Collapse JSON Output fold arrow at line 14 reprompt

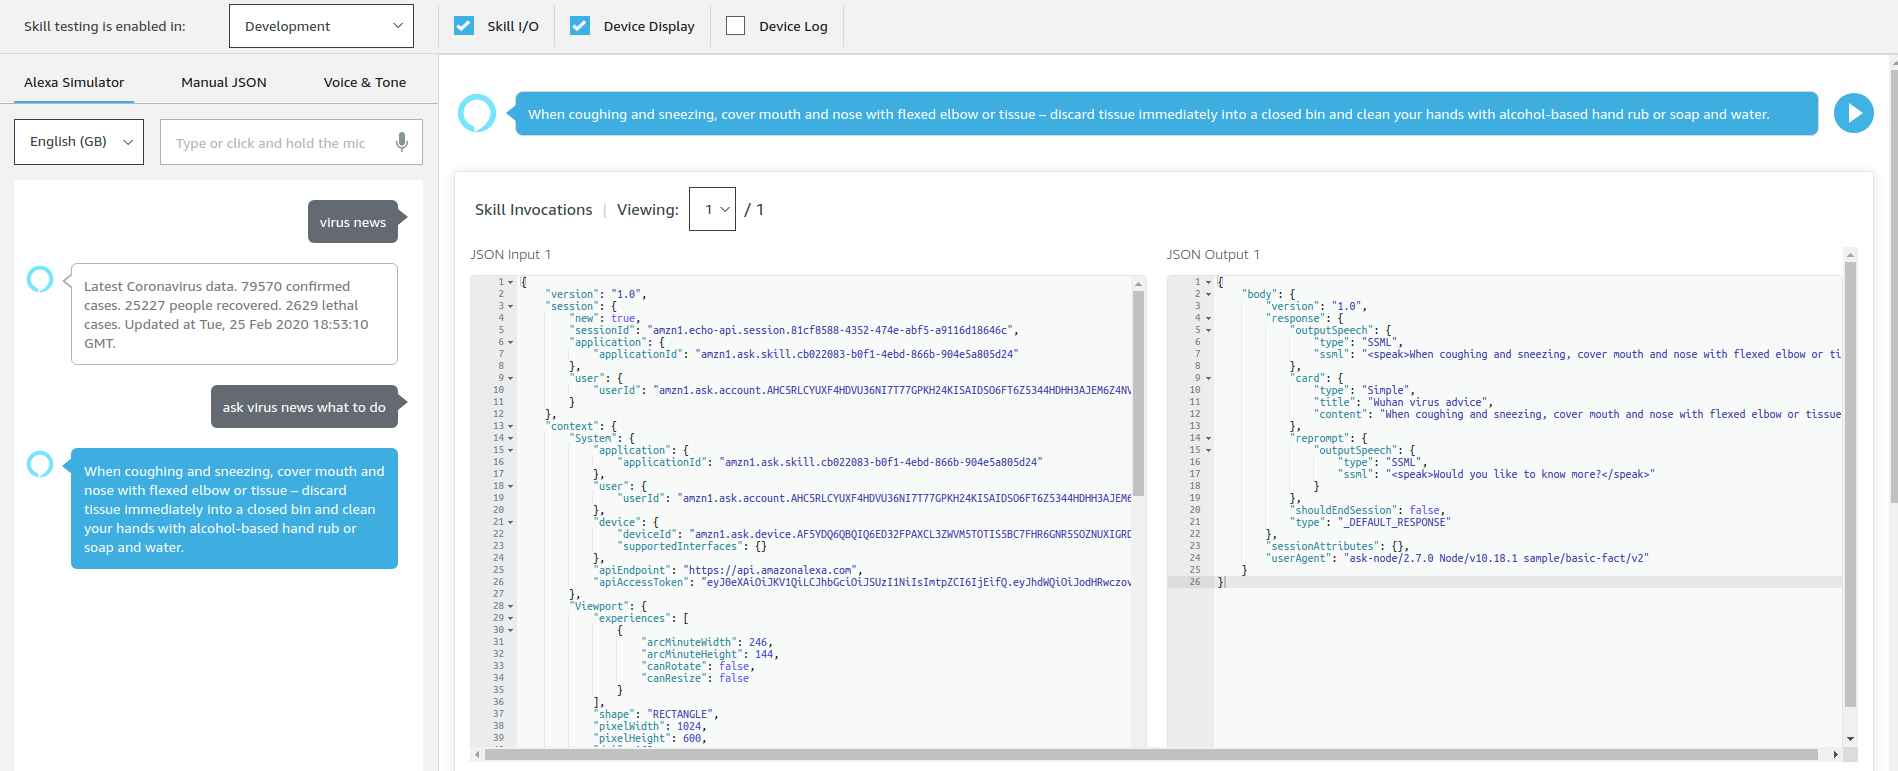click(x=1208, y=438)
